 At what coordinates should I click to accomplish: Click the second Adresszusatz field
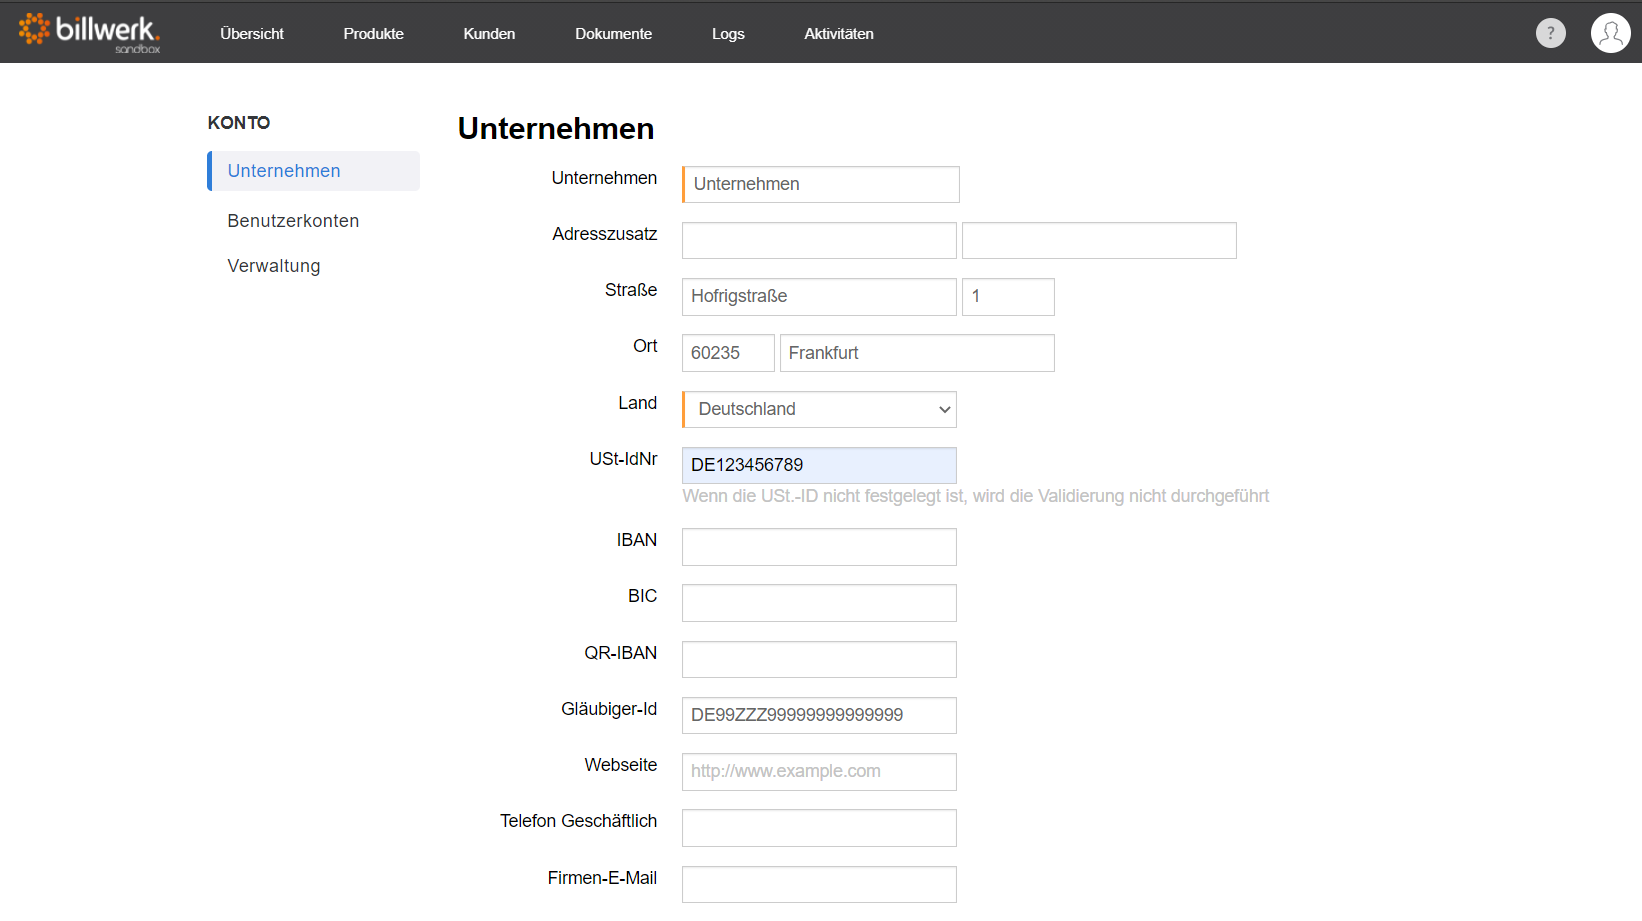pyautogui.click(x=1099, y=240)
